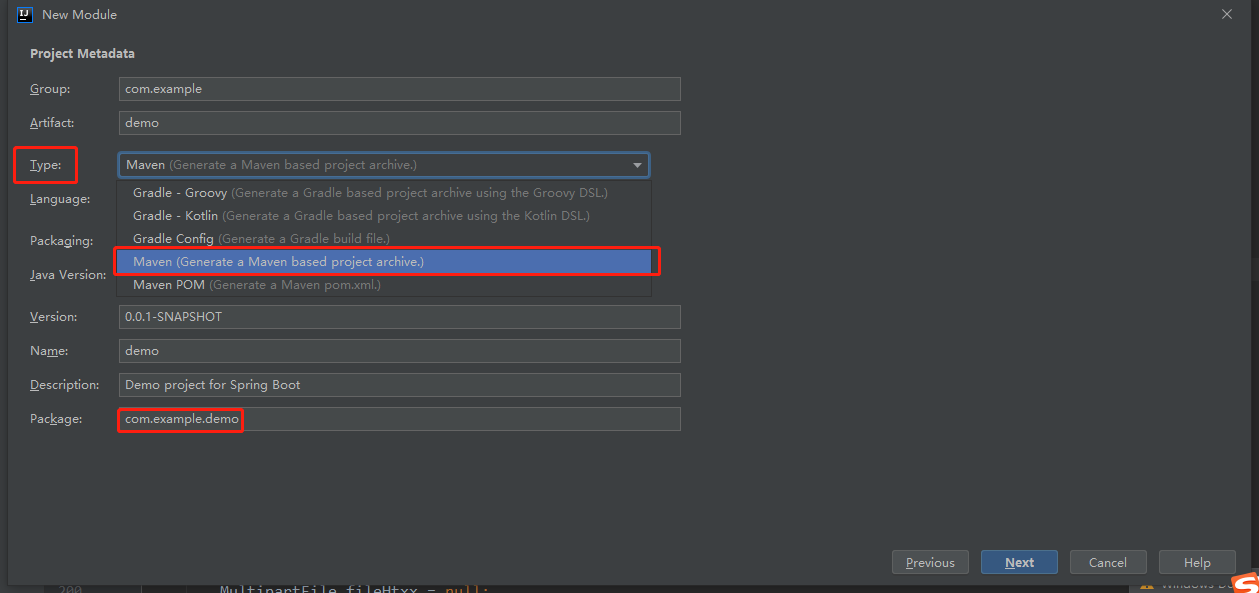This screenshot has width=1259, height=593.
Task: Click the Group input field
Action: (399, 89)
